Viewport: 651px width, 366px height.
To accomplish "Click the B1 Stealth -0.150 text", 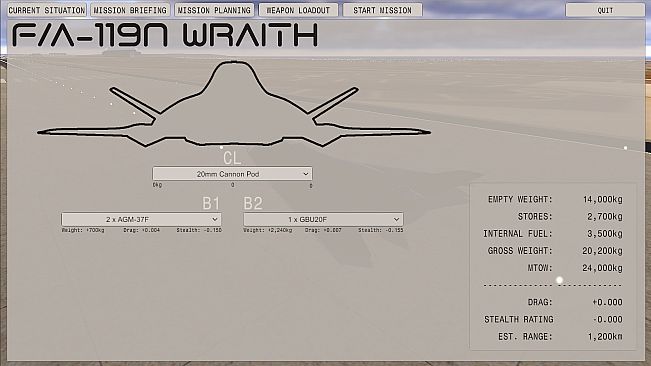I will click(199, 230).
